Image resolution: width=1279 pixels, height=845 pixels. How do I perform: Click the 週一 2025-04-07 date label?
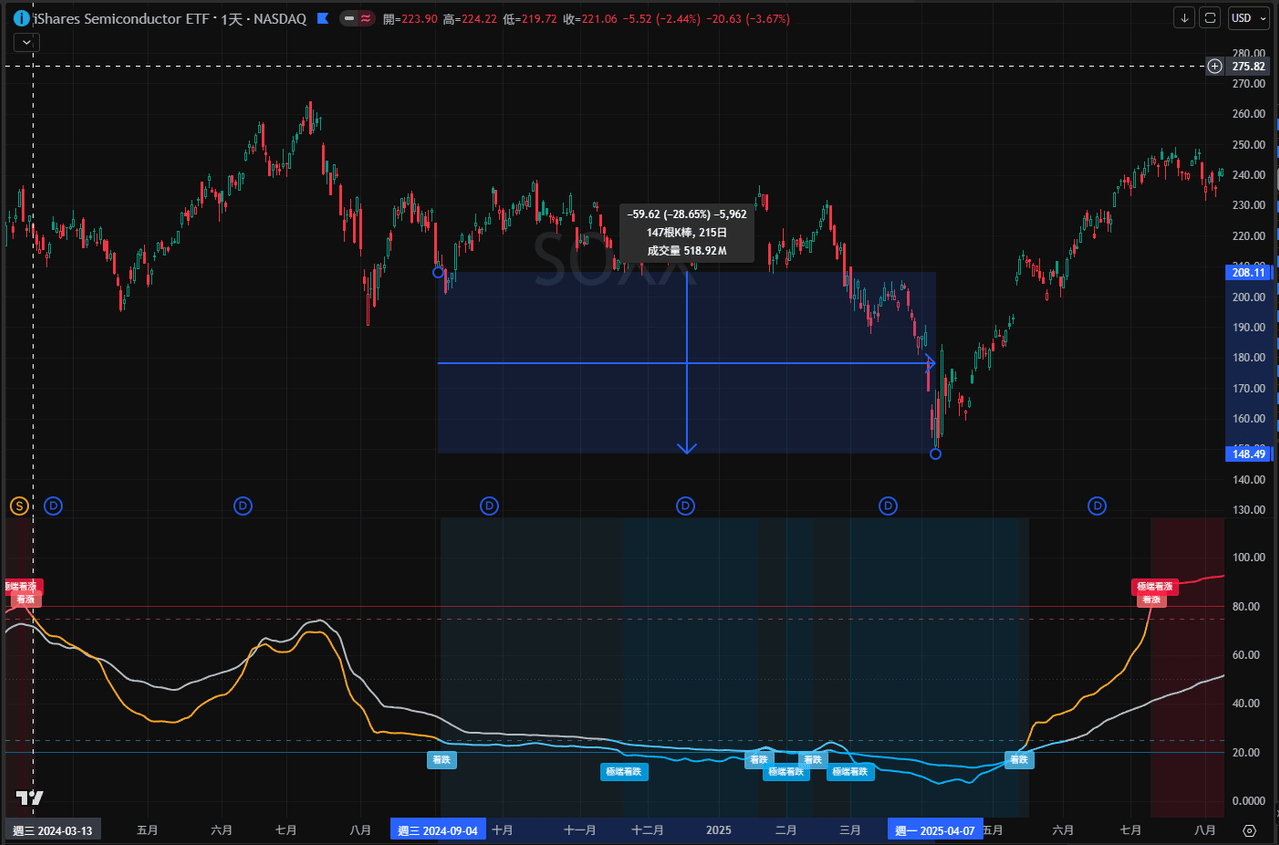click(934, 830)
